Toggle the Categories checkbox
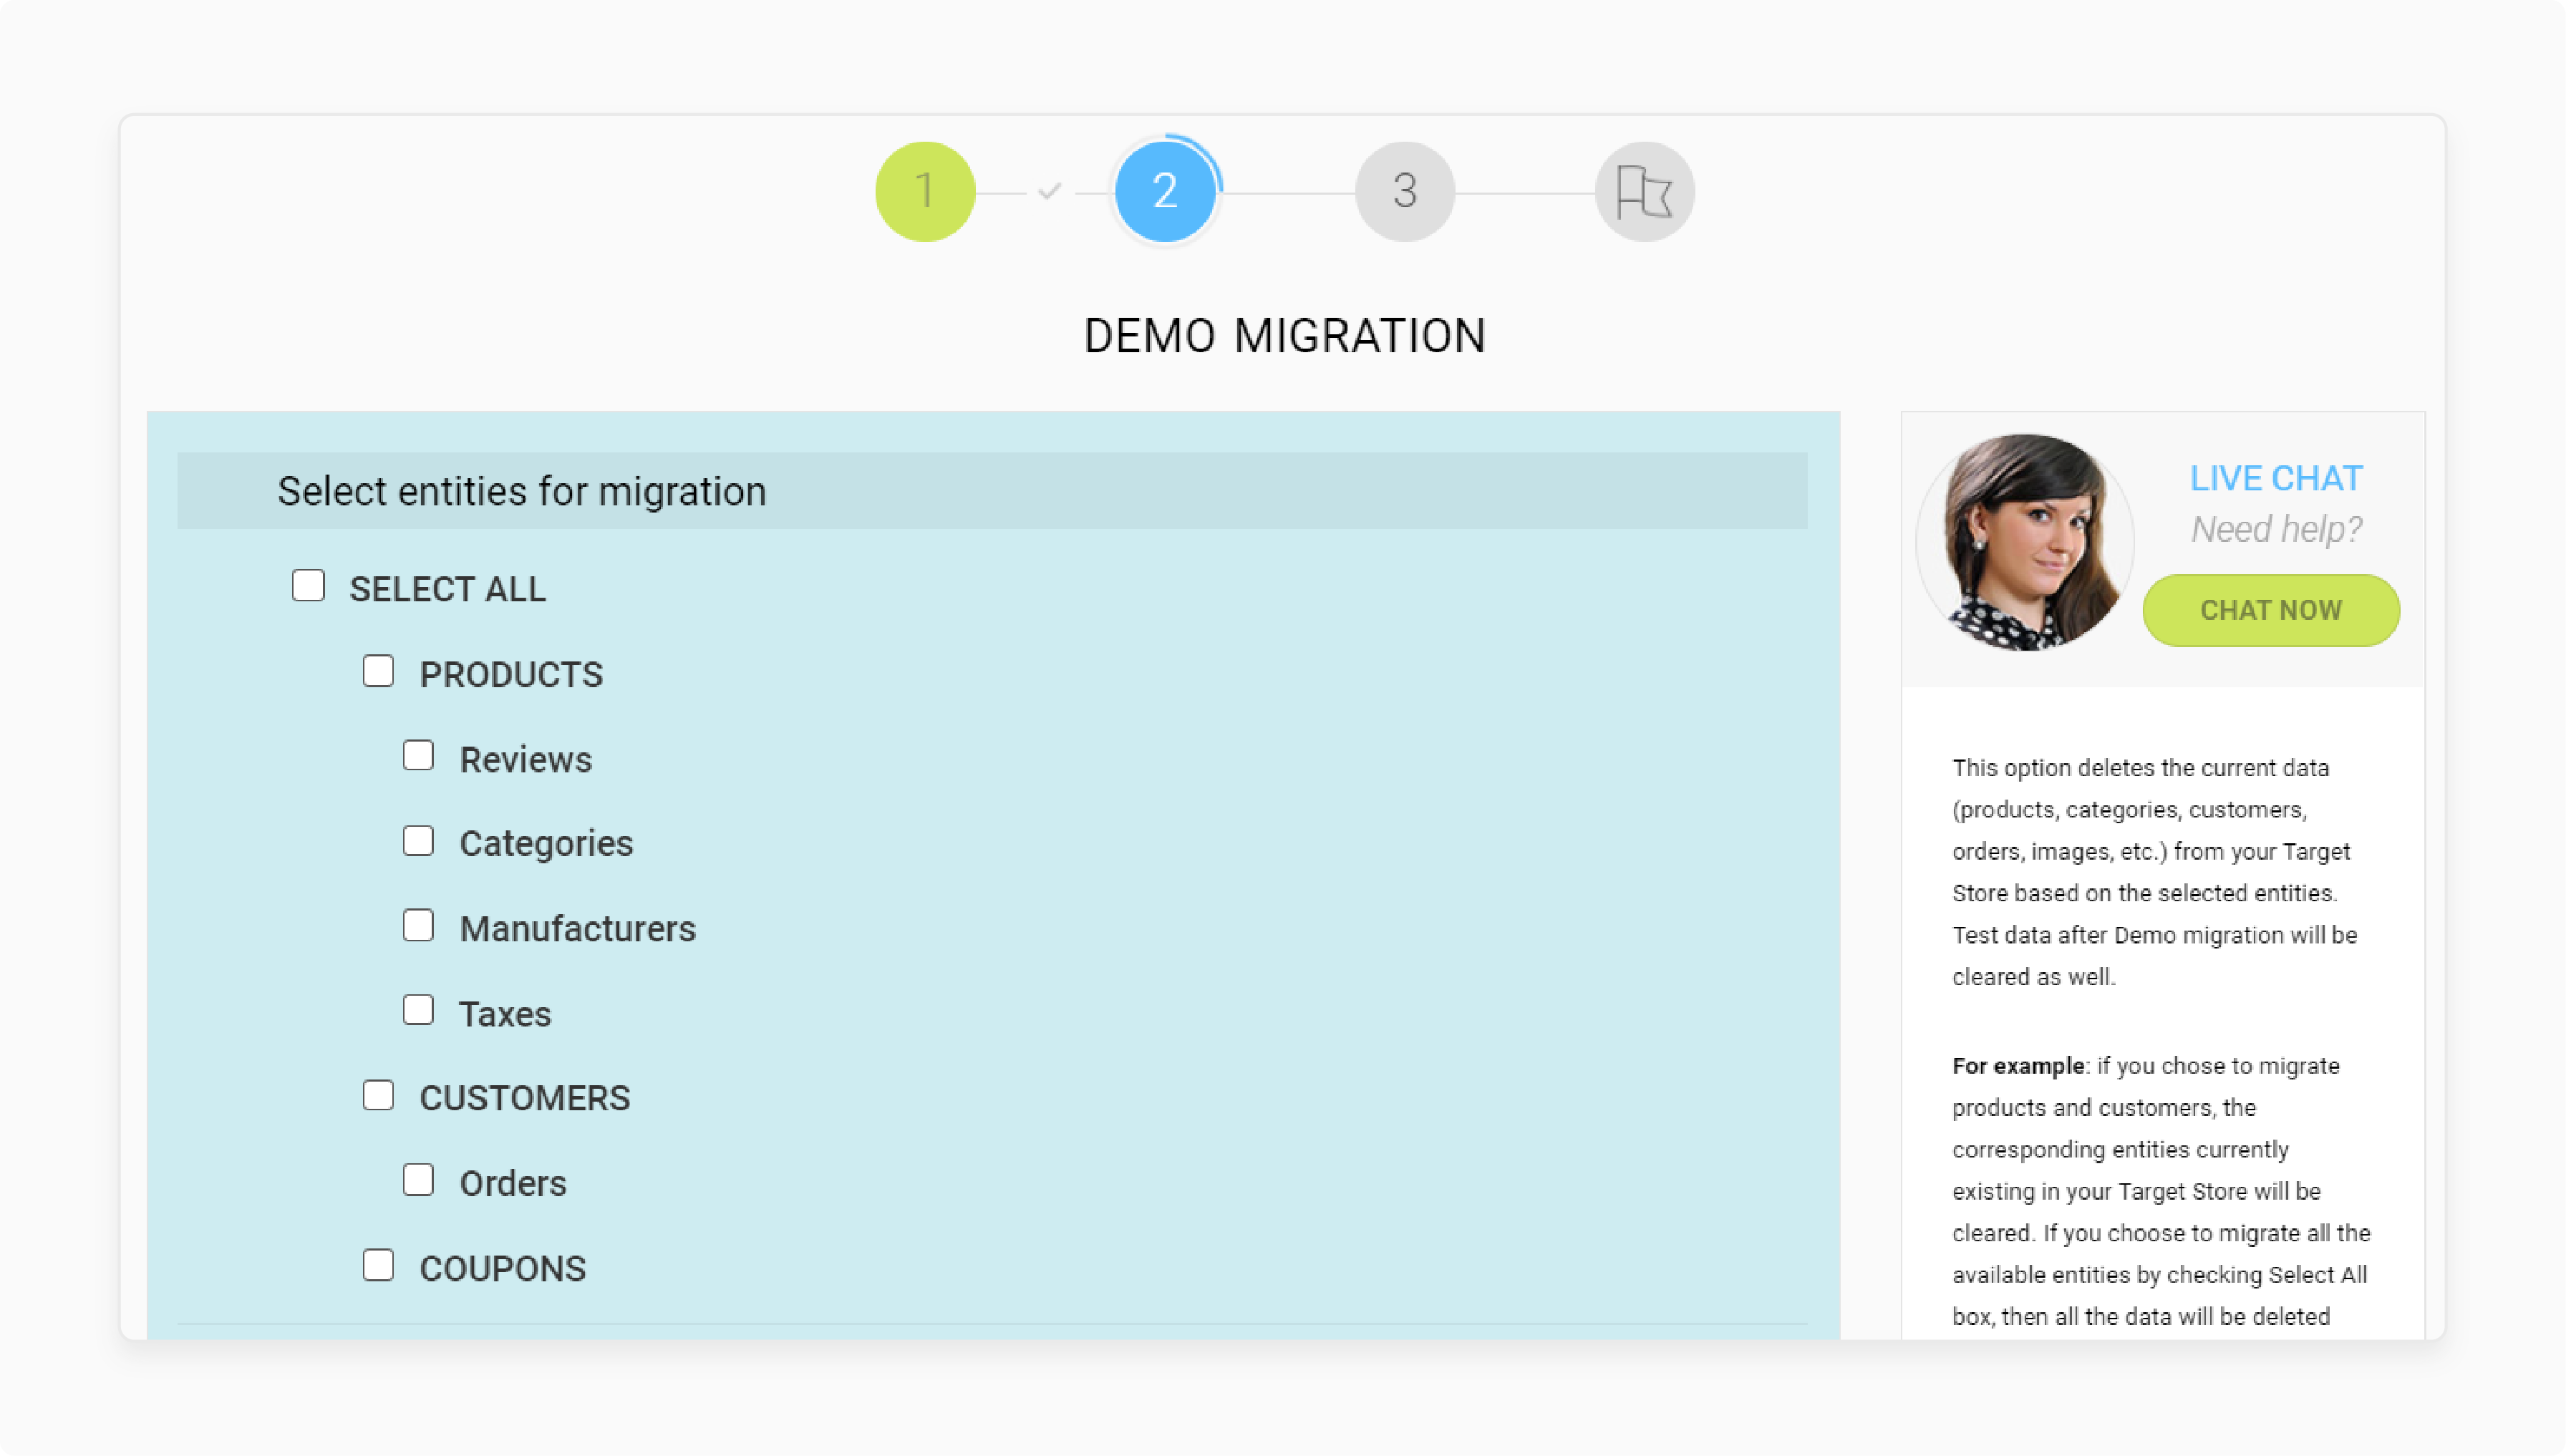This screenshot has width=2566, height=1456. click(418, 841)
